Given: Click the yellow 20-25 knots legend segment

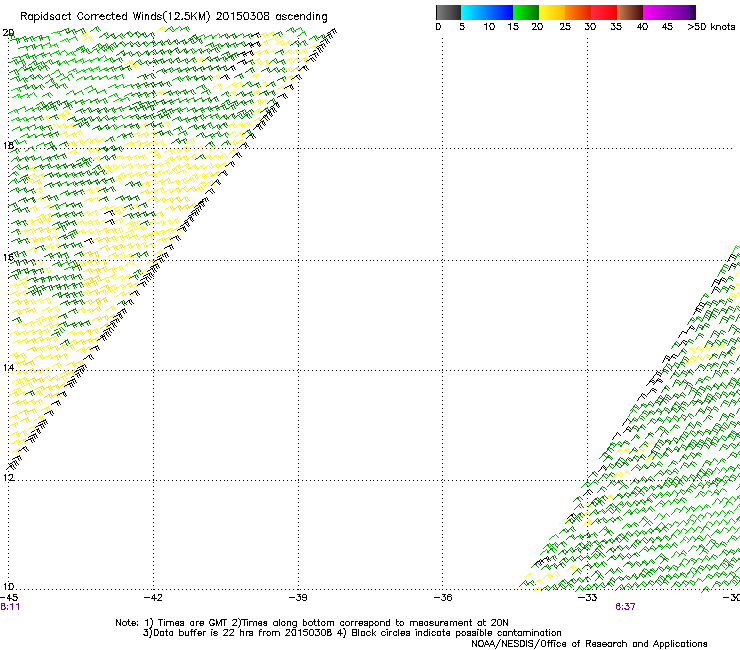Looking at the screenshot, I should [552, 12].
